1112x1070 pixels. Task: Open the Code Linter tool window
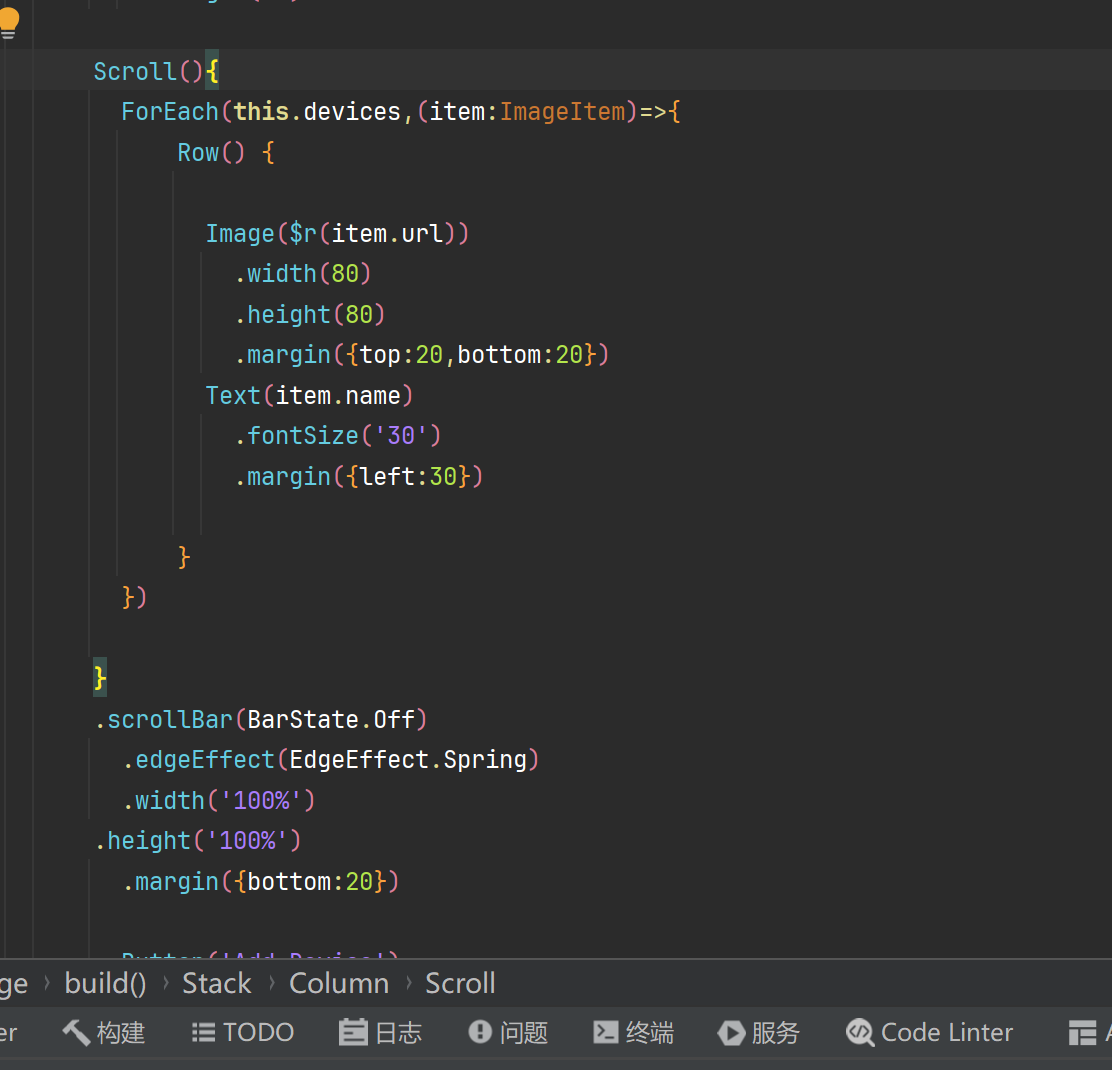[930, 1032]
